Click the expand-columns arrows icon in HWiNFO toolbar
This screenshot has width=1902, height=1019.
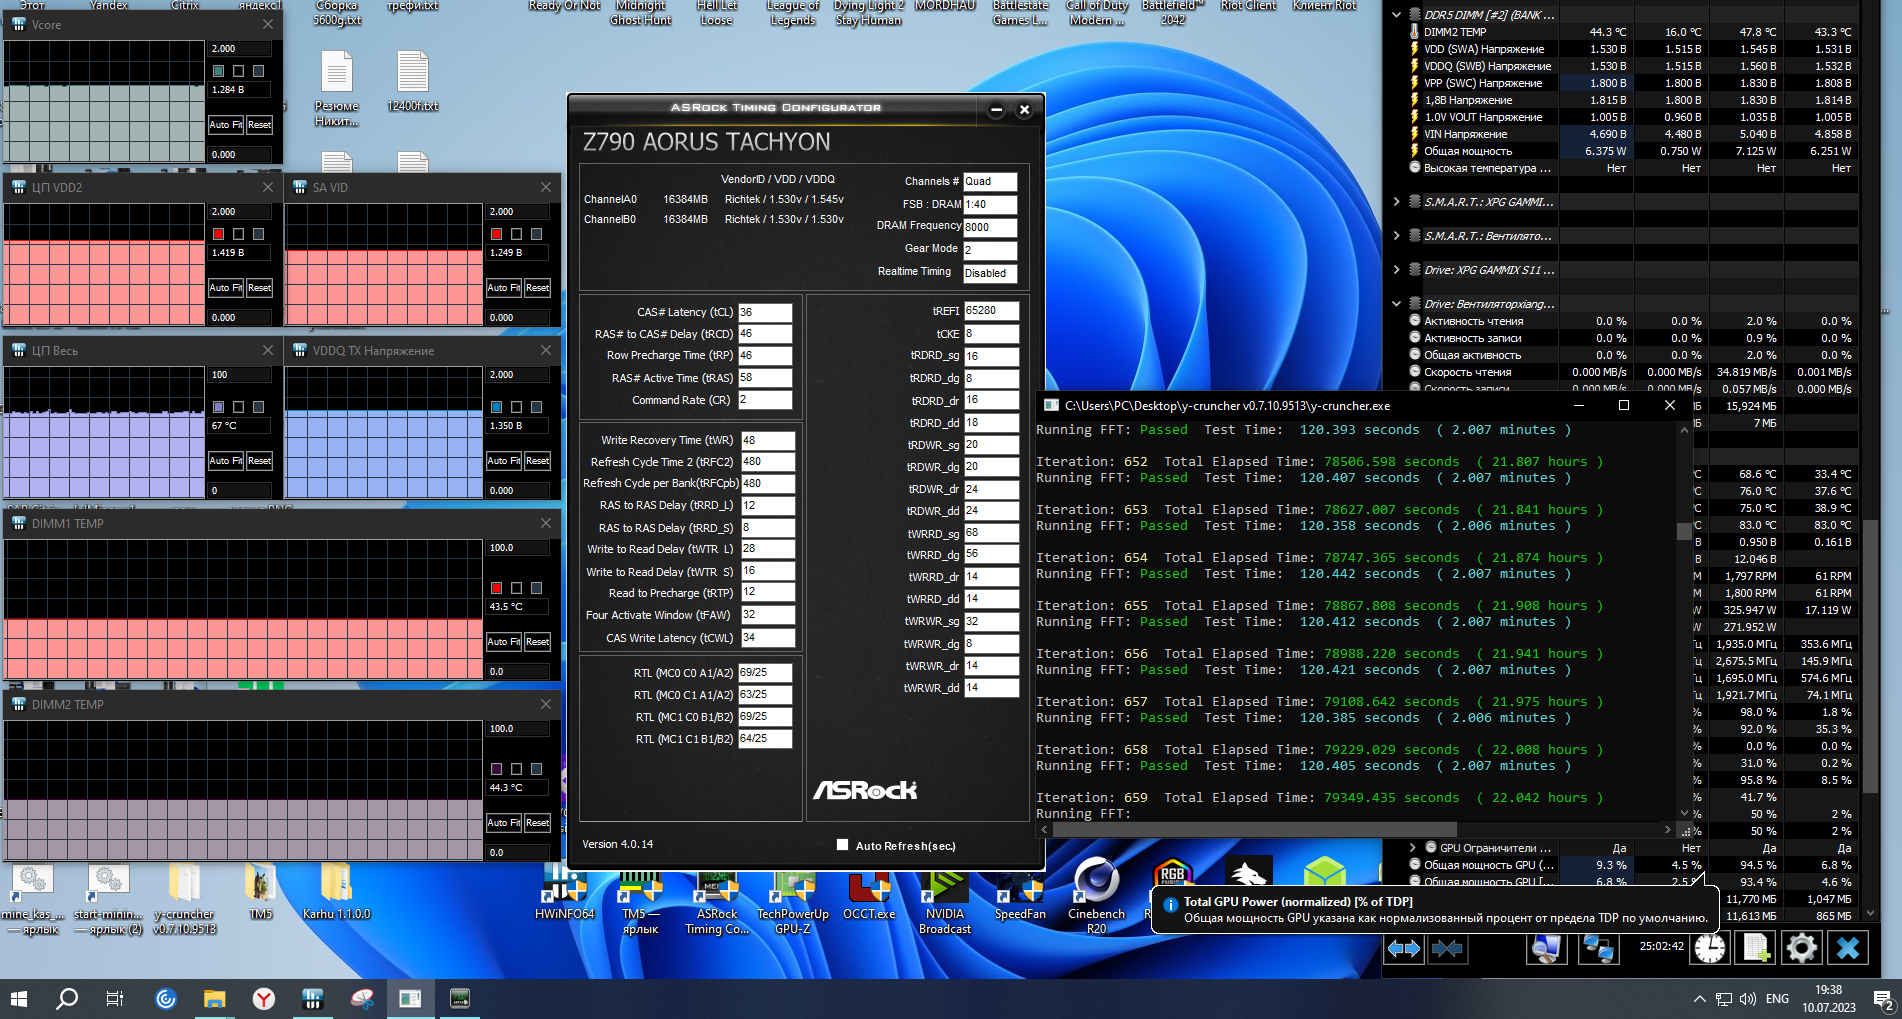(x=1404, y=948)
